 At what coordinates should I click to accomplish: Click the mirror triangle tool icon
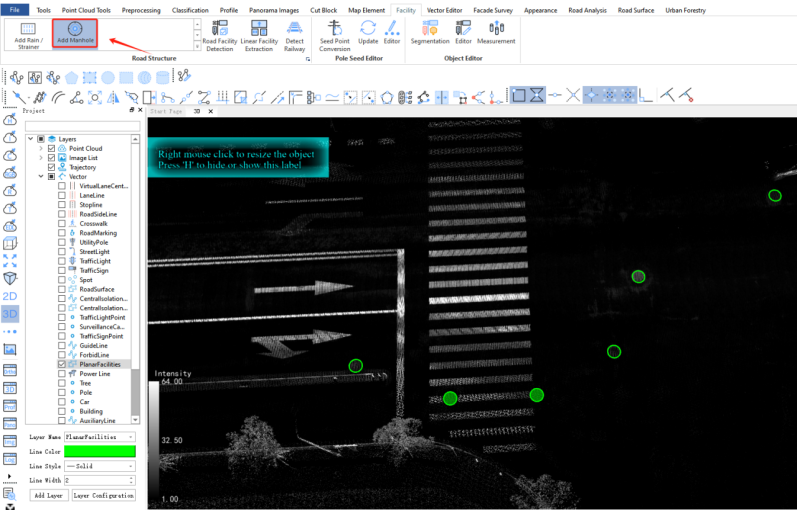click(113, 97)
